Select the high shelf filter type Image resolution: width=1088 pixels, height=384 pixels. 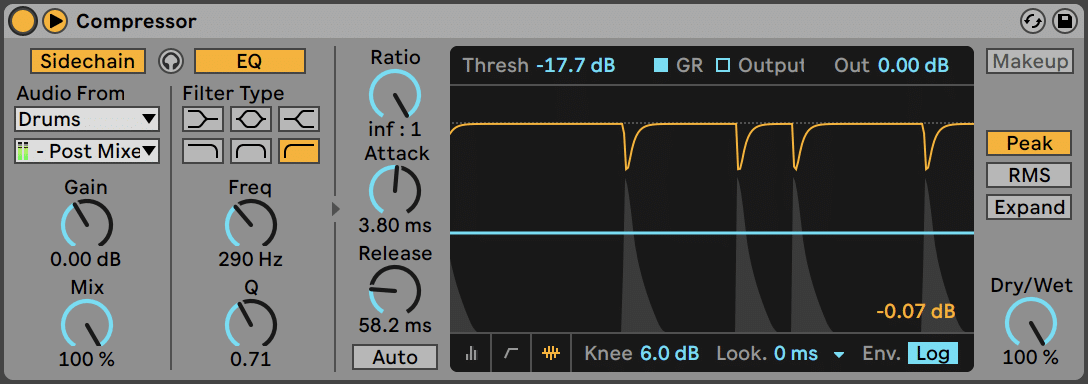pyautogui.click(x=299, y=119)
